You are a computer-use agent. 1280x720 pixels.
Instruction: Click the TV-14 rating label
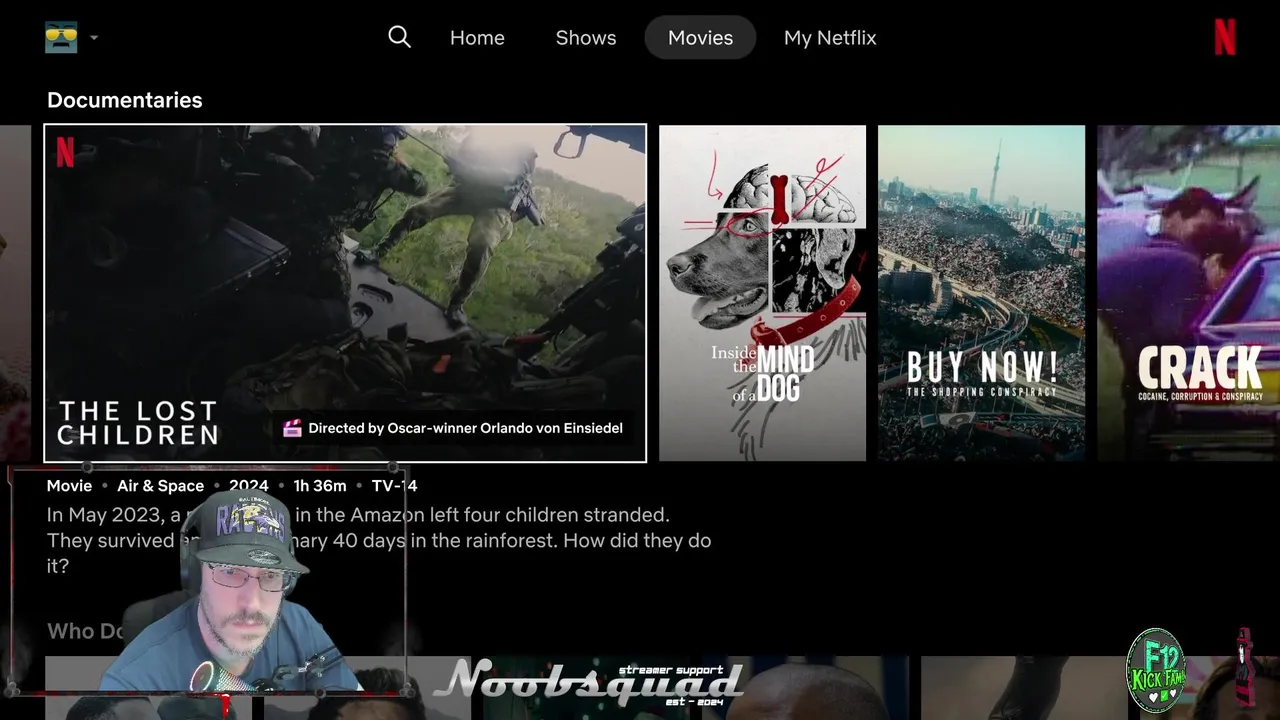coord(394,486)
